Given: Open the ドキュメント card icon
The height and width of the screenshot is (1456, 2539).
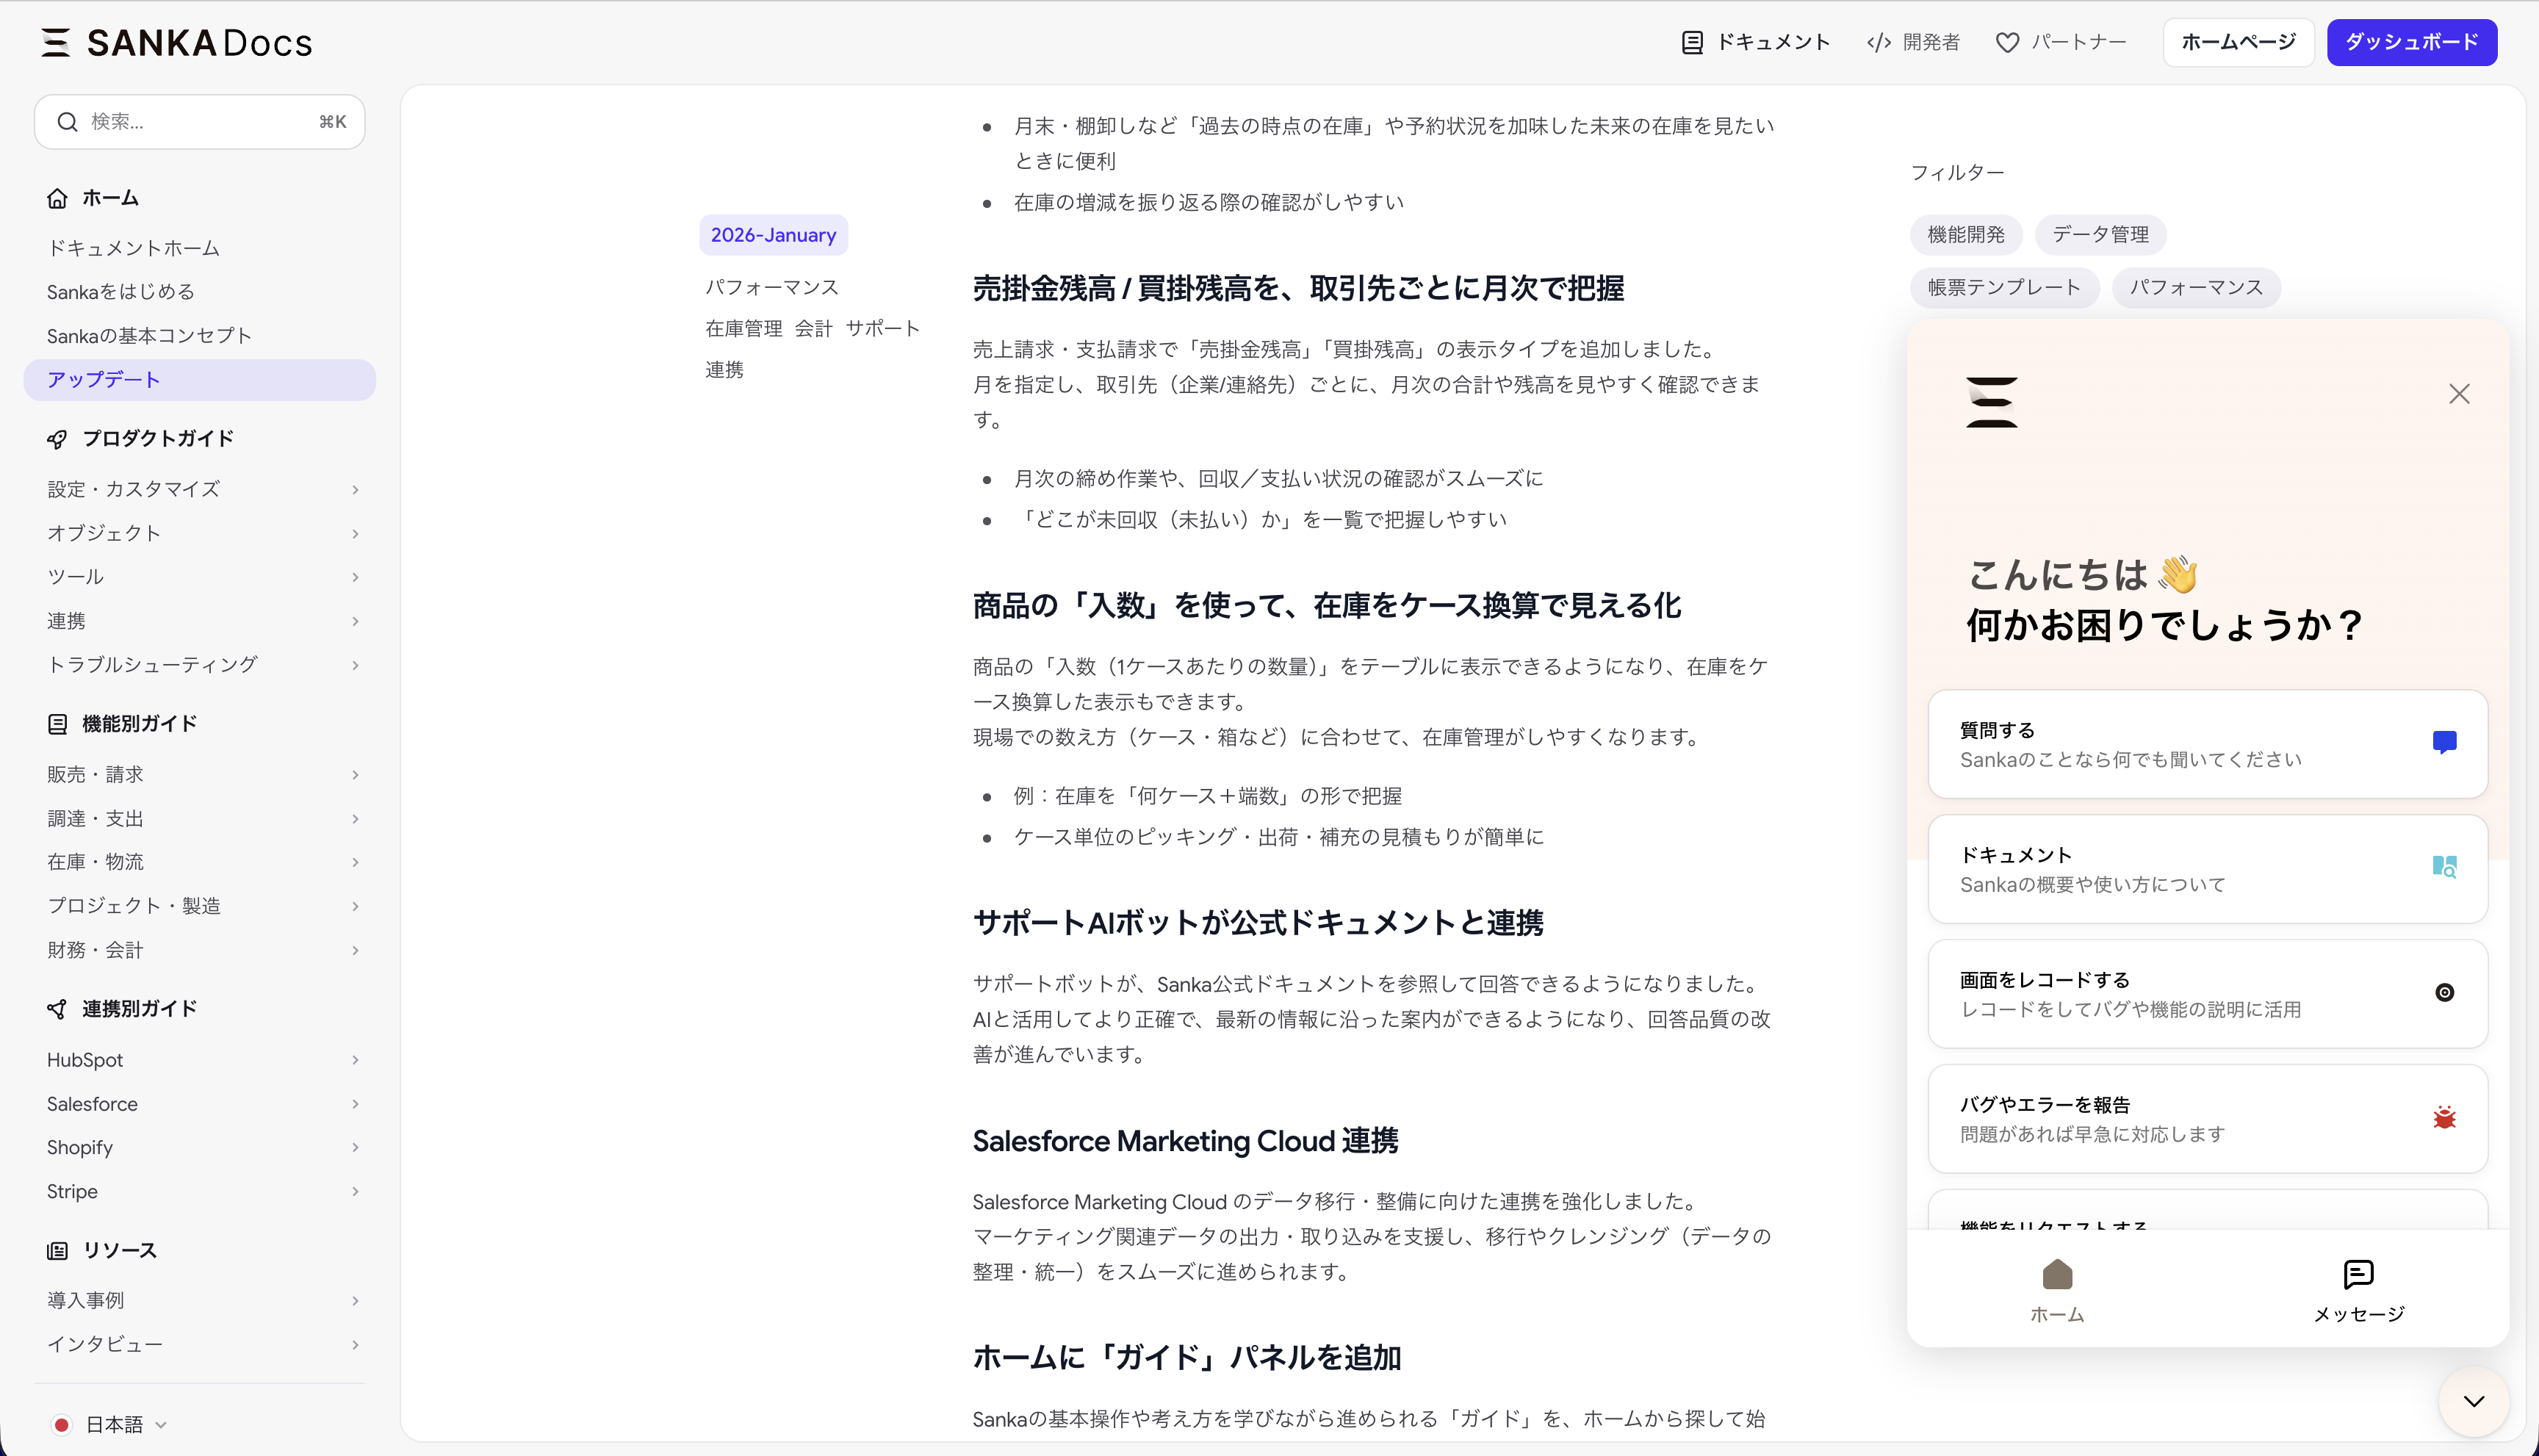Looking at the screenshot, I should click(x=2443, y=867).
